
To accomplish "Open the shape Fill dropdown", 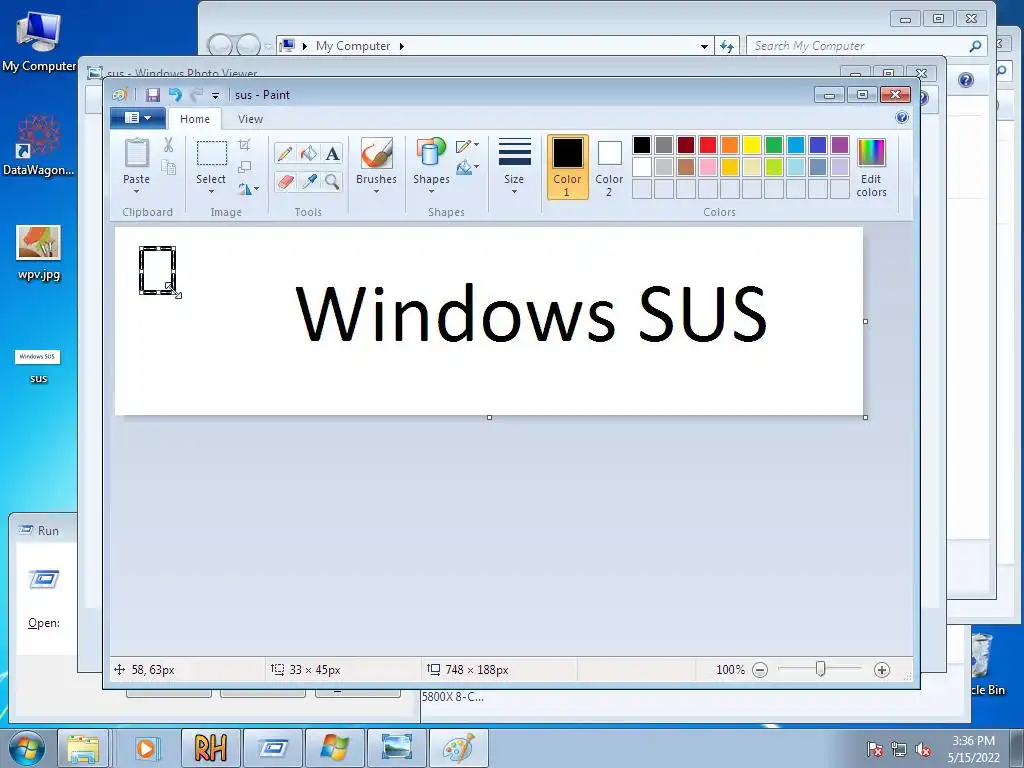I will 468,168.
